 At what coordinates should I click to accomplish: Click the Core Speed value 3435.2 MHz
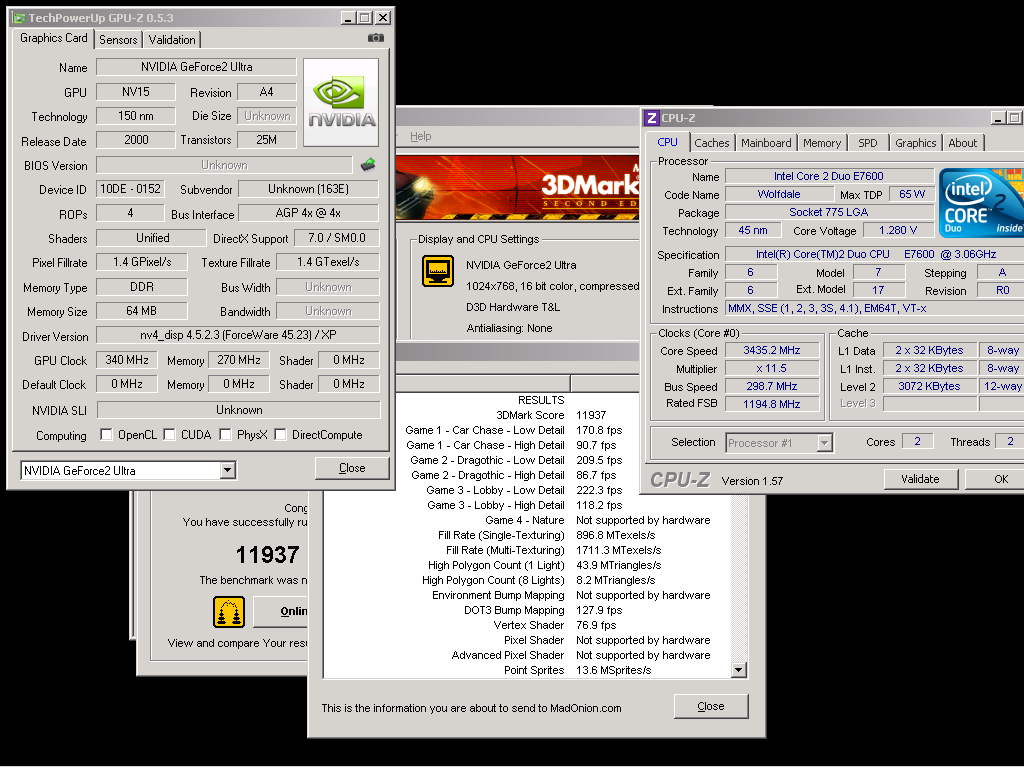point(772,350)
